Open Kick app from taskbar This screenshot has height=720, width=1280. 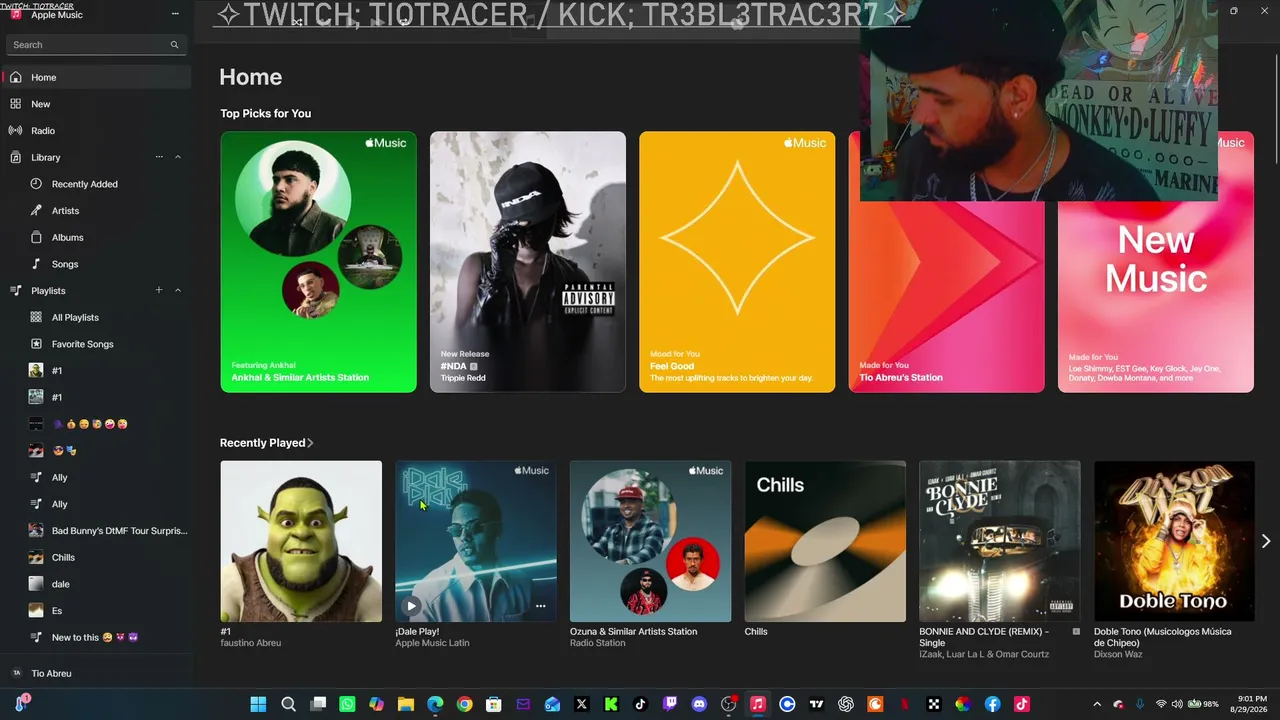tap(611, 704)
